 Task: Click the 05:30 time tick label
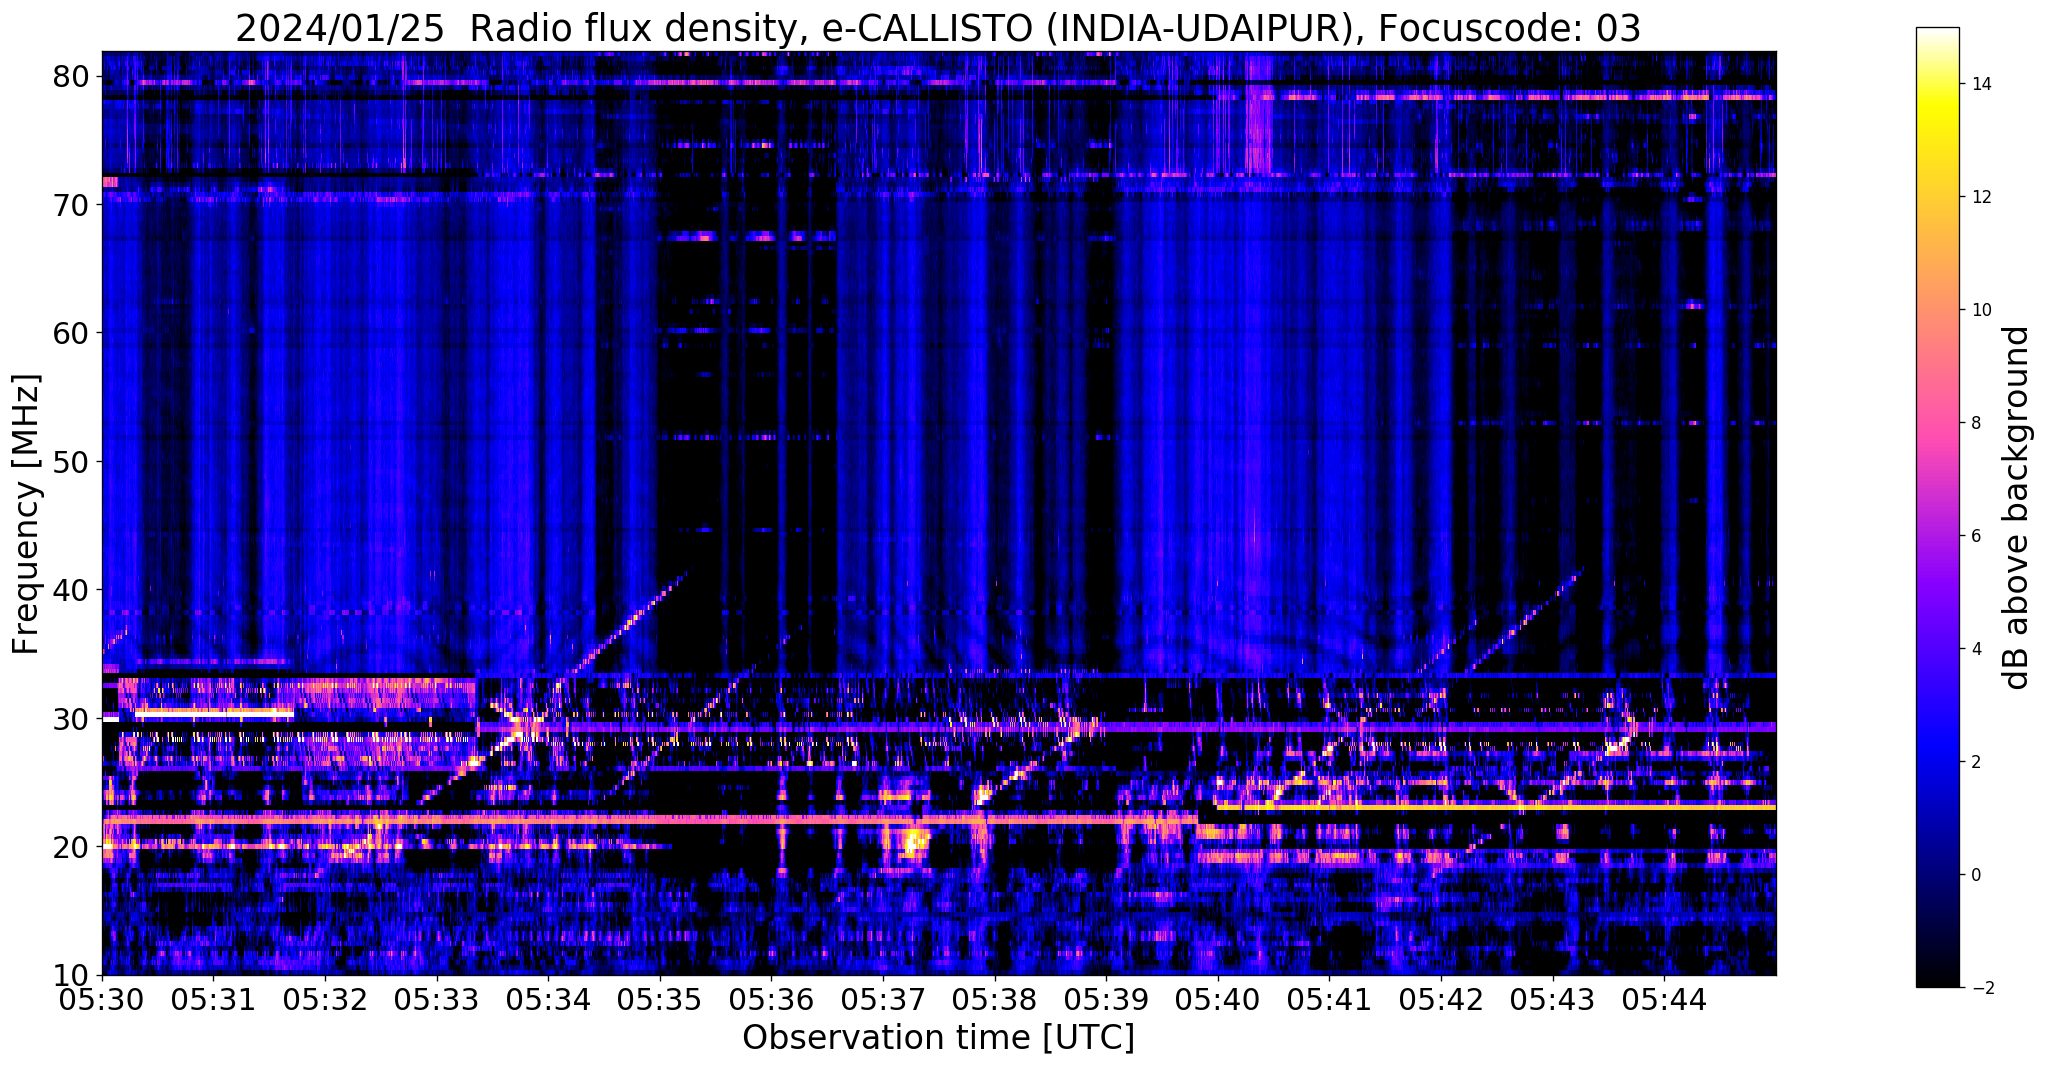[102, 1000]
